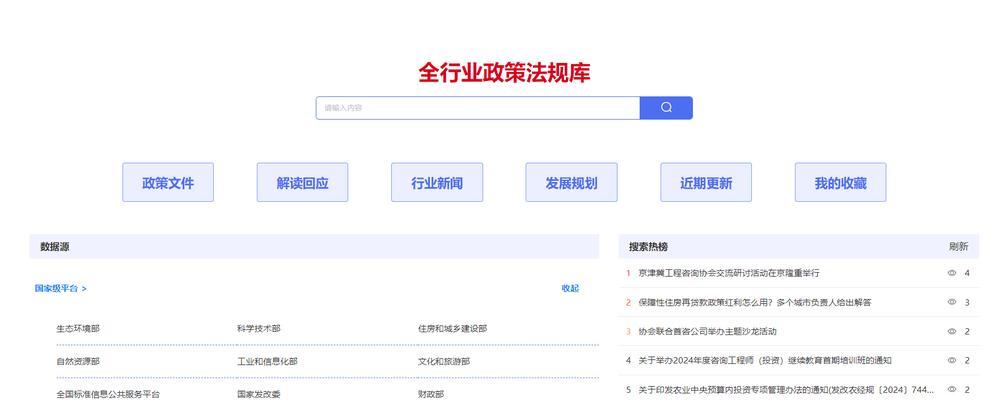This screenshot has height=400, width=998.
Task: Open hot search item 关于举办2024年度咨询工程师继续教育
Action: pos(765,361)
